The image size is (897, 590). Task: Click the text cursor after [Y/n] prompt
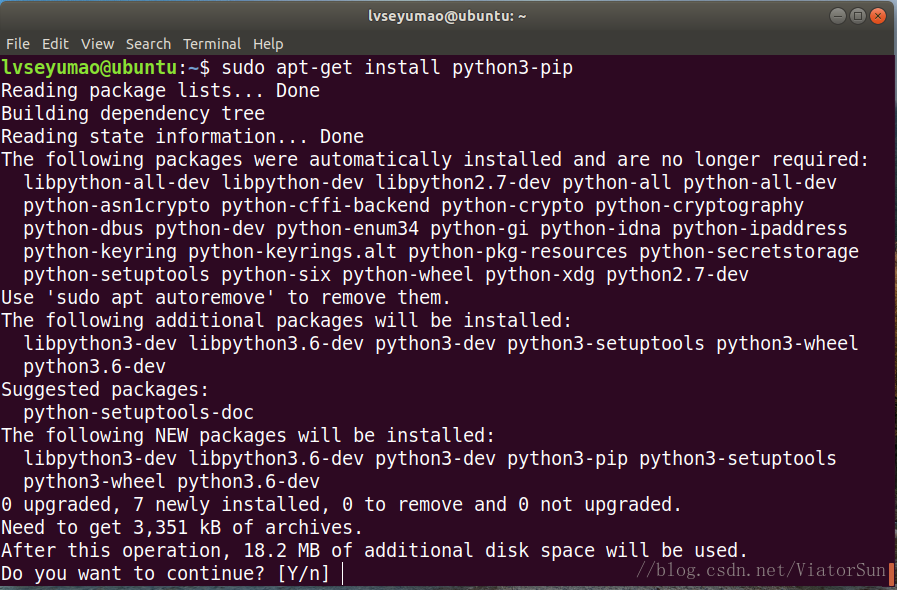343,573
